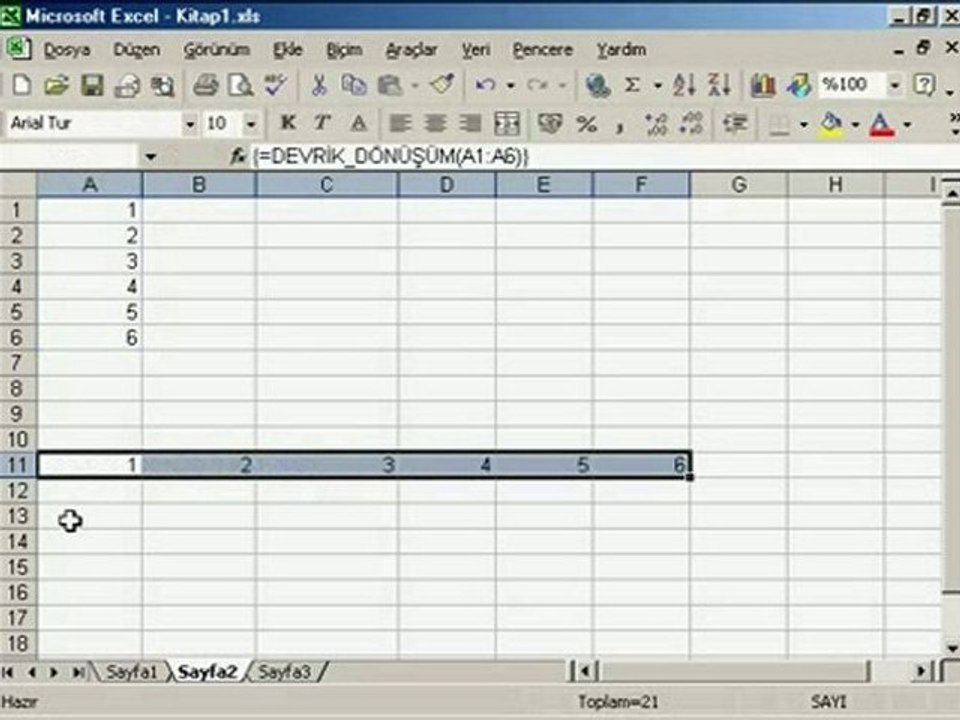
Task: Sort descending with the Z-A icon
Action: click(719, 85)
